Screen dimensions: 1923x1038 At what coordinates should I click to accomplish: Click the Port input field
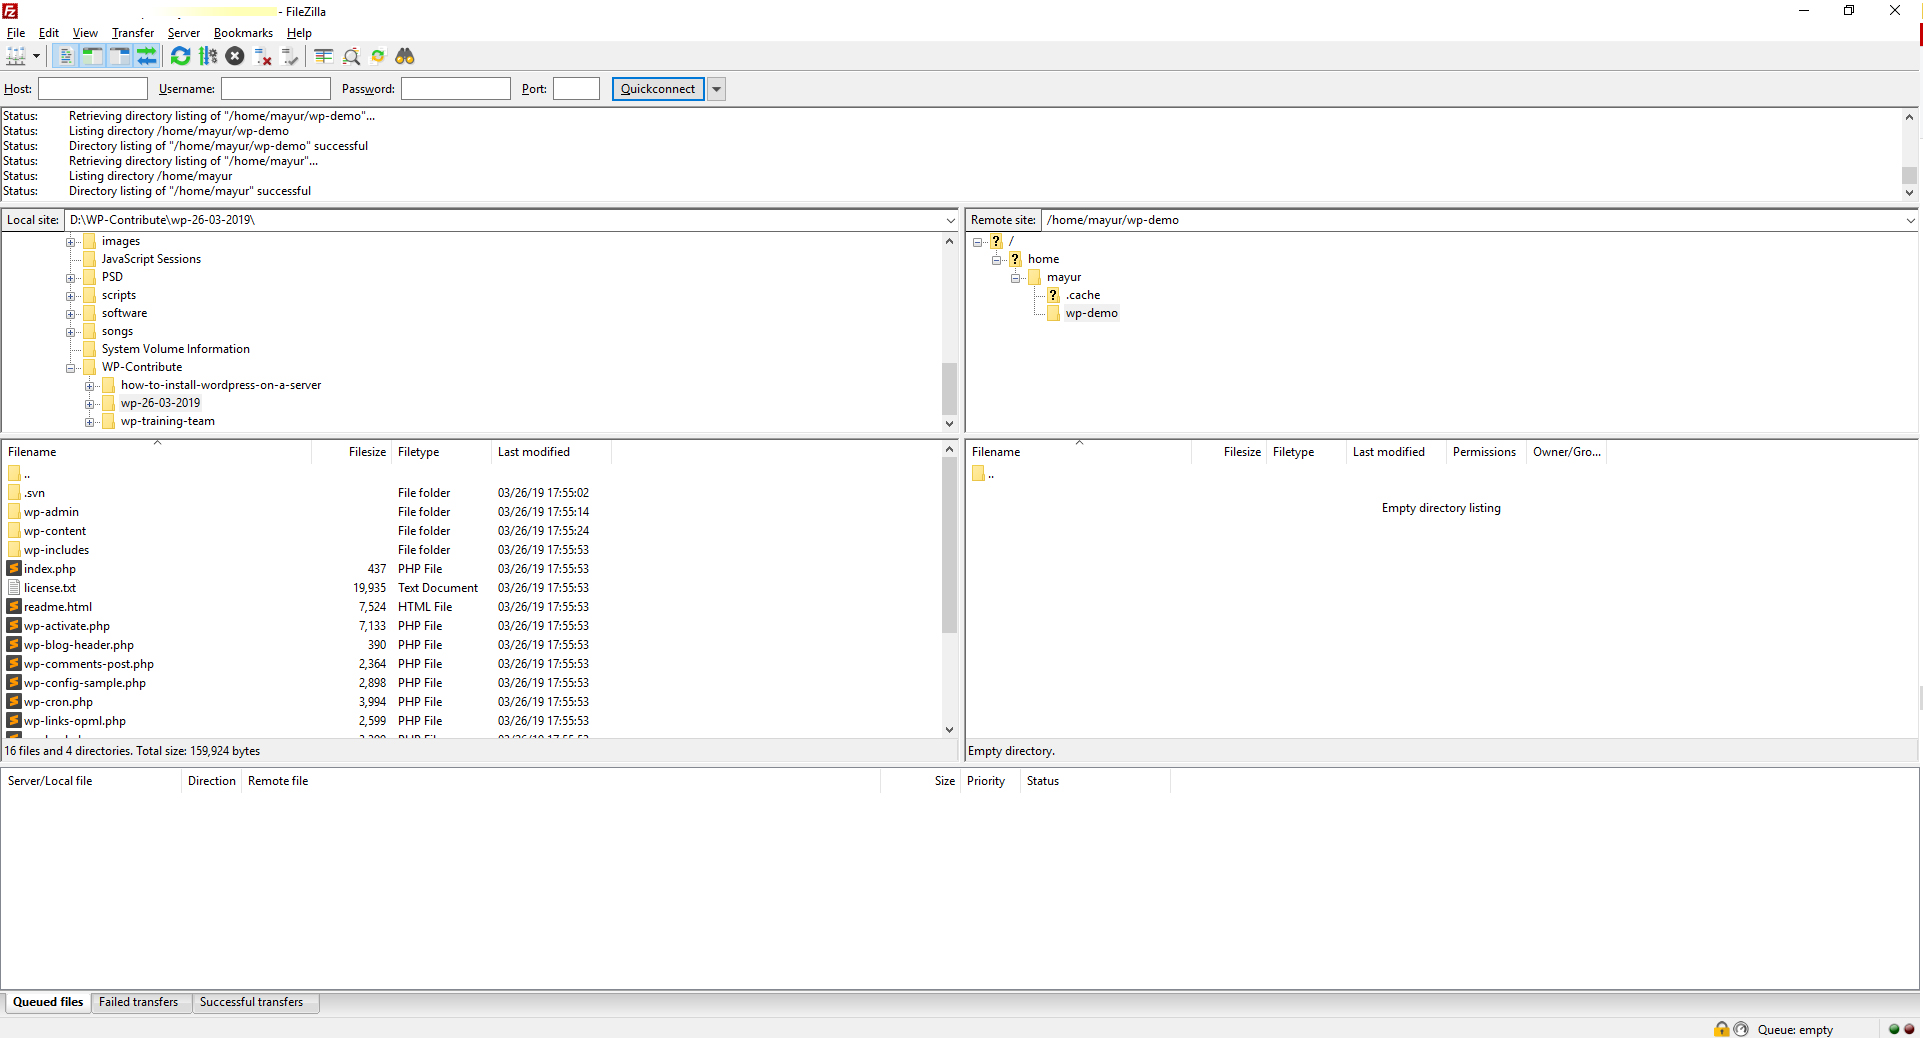(576, 89)
